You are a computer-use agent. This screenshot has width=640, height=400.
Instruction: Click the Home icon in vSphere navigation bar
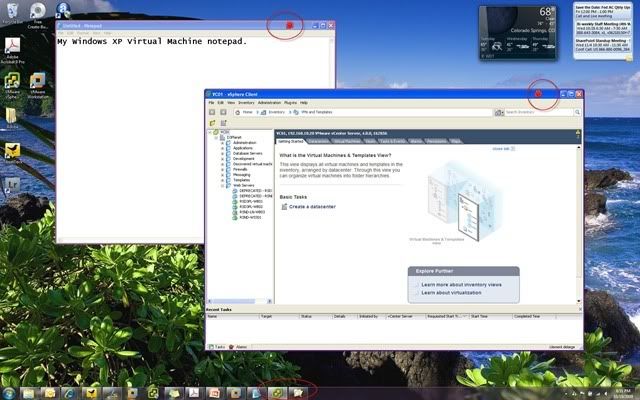coord(238,112)
